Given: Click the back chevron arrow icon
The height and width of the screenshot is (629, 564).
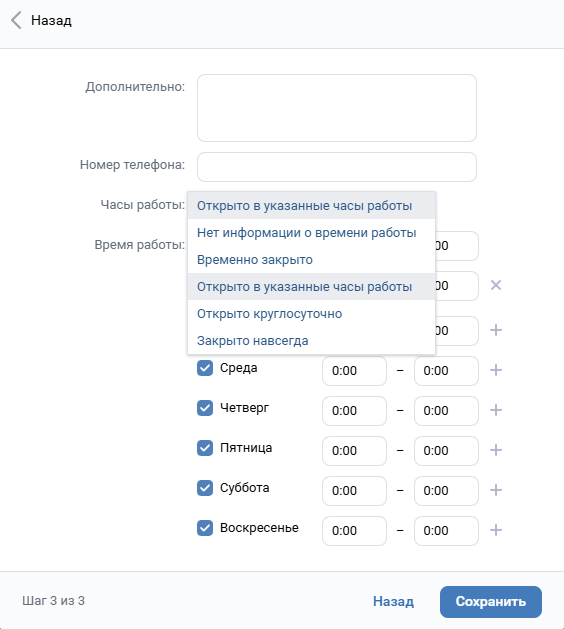Looking at the screenshot, I should 16,20.
